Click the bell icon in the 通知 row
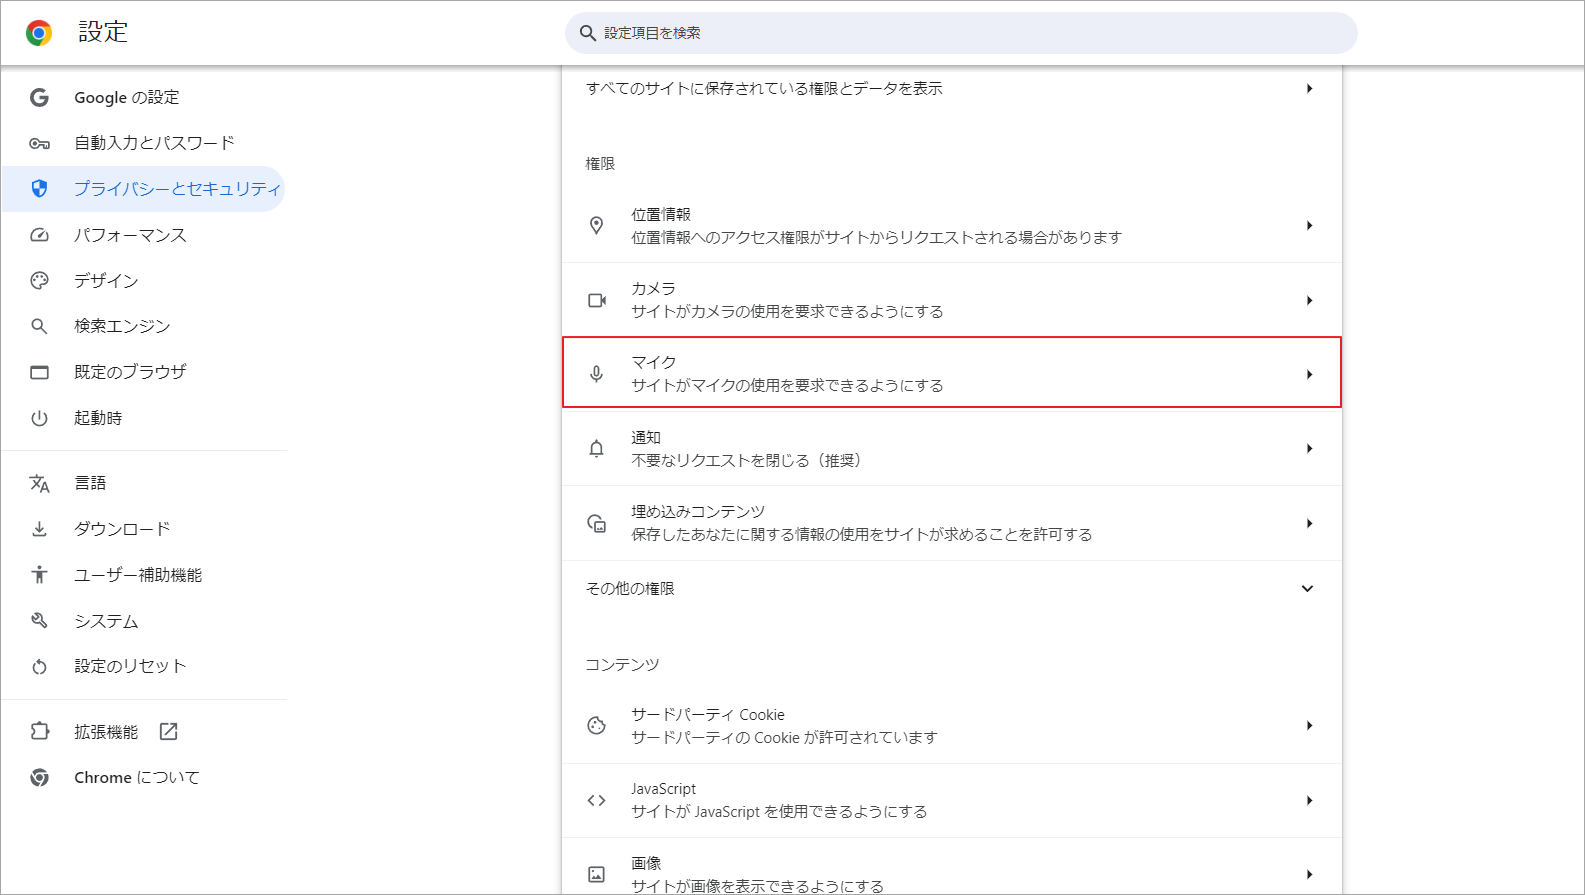Image resolution: width=1585 pixels, height=895 pixels. (x=596, y=449)
